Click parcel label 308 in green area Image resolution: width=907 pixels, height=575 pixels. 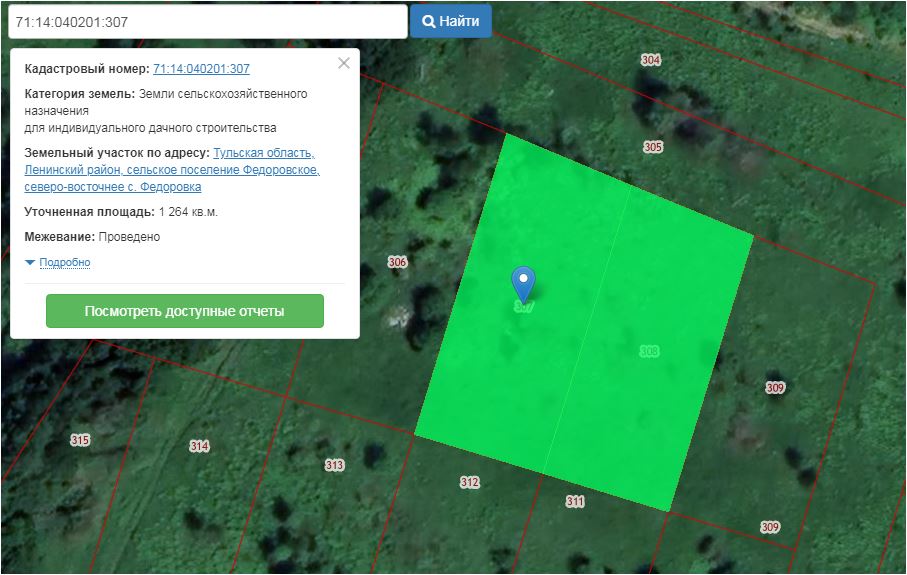click(649, 351)
